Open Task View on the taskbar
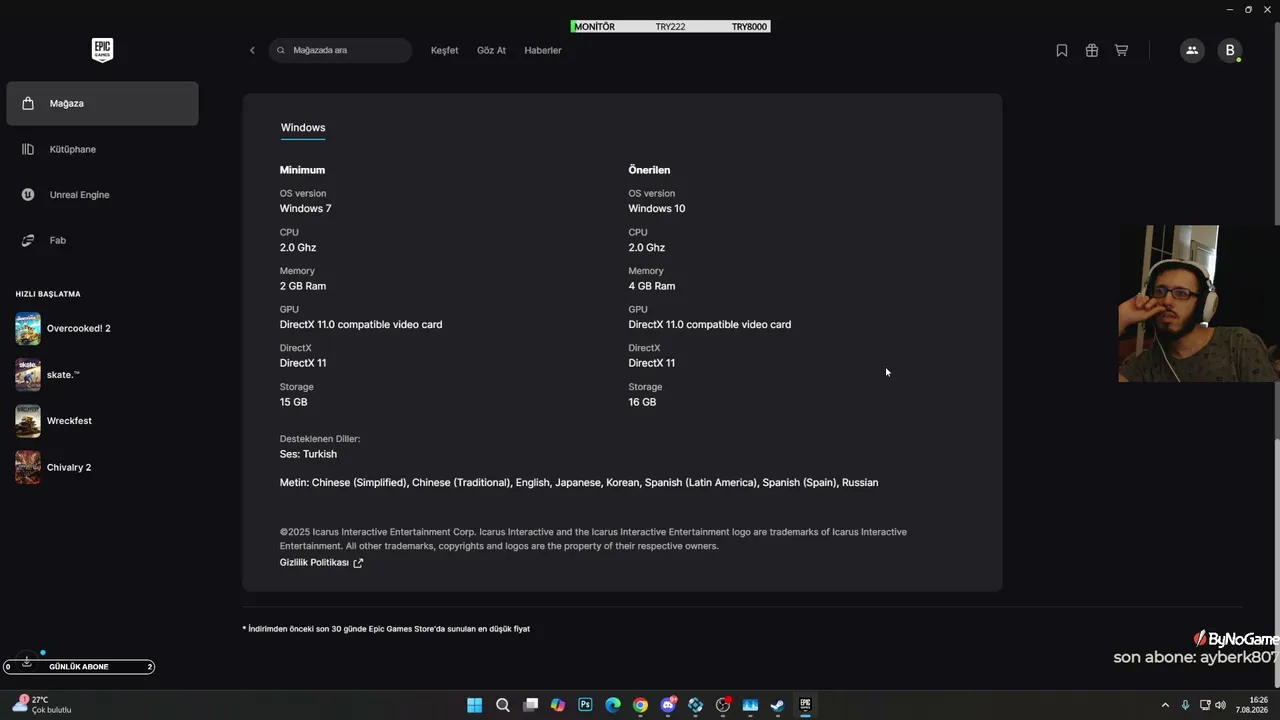 [x=531, y=705]
